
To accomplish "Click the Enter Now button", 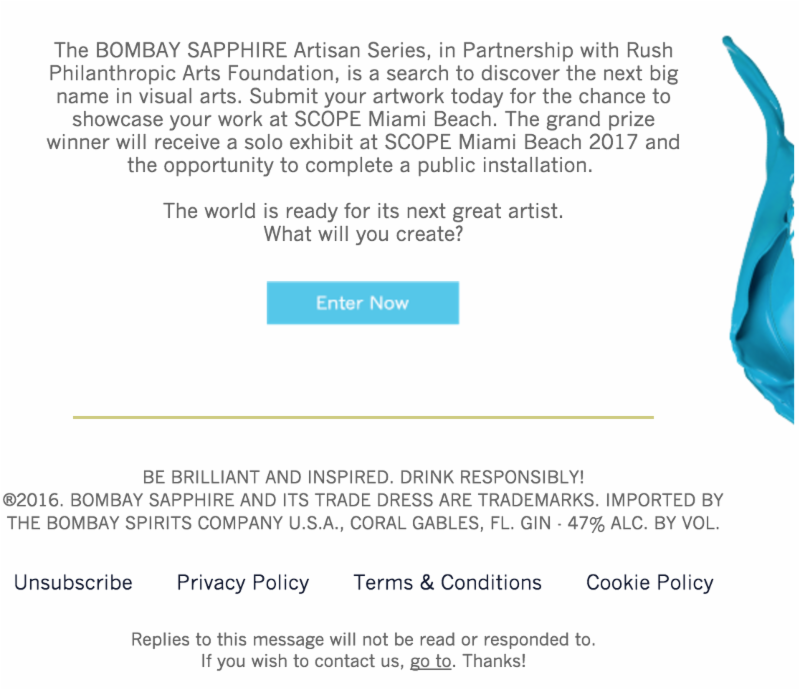I will point(362,303).
